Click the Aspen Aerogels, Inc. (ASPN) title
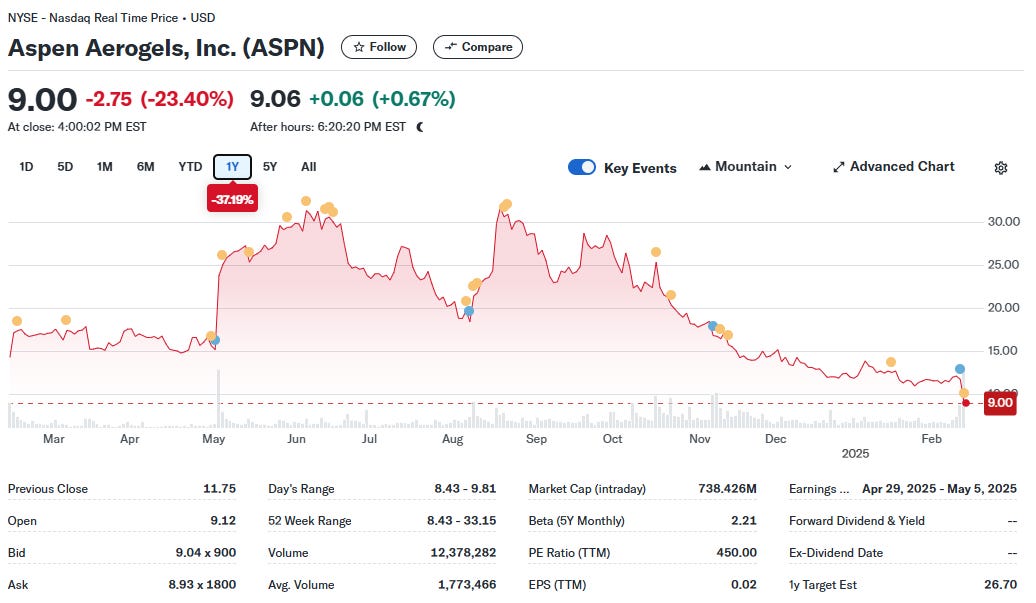The width and height of the screenshot is (1036, 603). [166, 48]
